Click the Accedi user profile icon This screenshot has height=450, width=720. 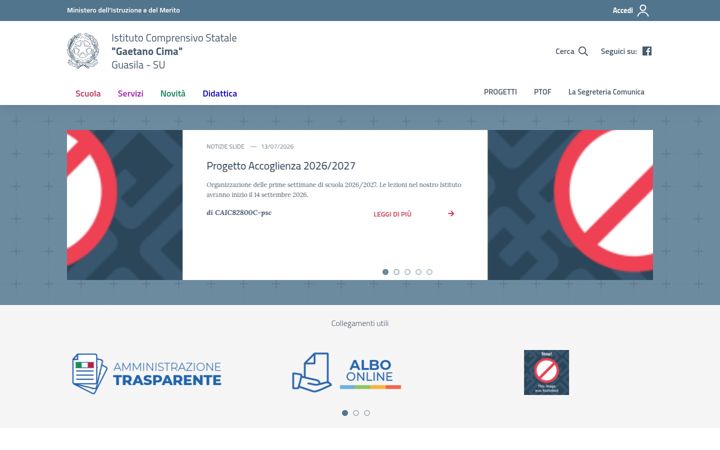(643, 10)
